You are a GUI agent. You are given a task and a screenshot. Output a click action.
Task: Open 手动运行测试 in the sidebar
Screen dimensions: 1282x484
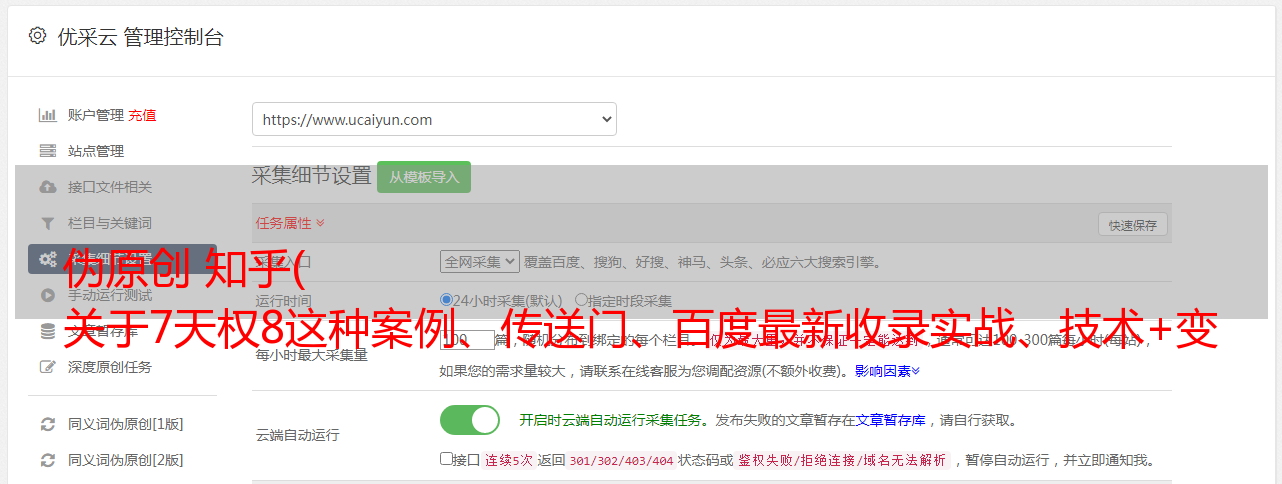point(110,295)
